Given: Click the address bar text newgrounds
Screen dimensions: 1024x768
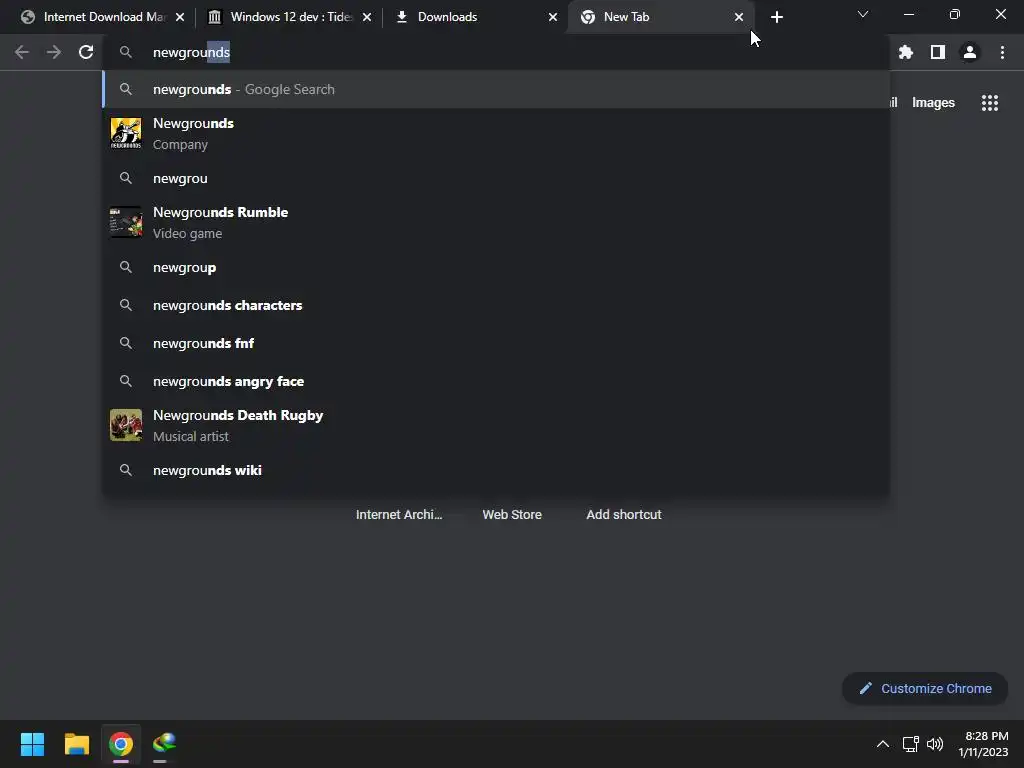Looking at the screenshot, I should pos(191,52).
